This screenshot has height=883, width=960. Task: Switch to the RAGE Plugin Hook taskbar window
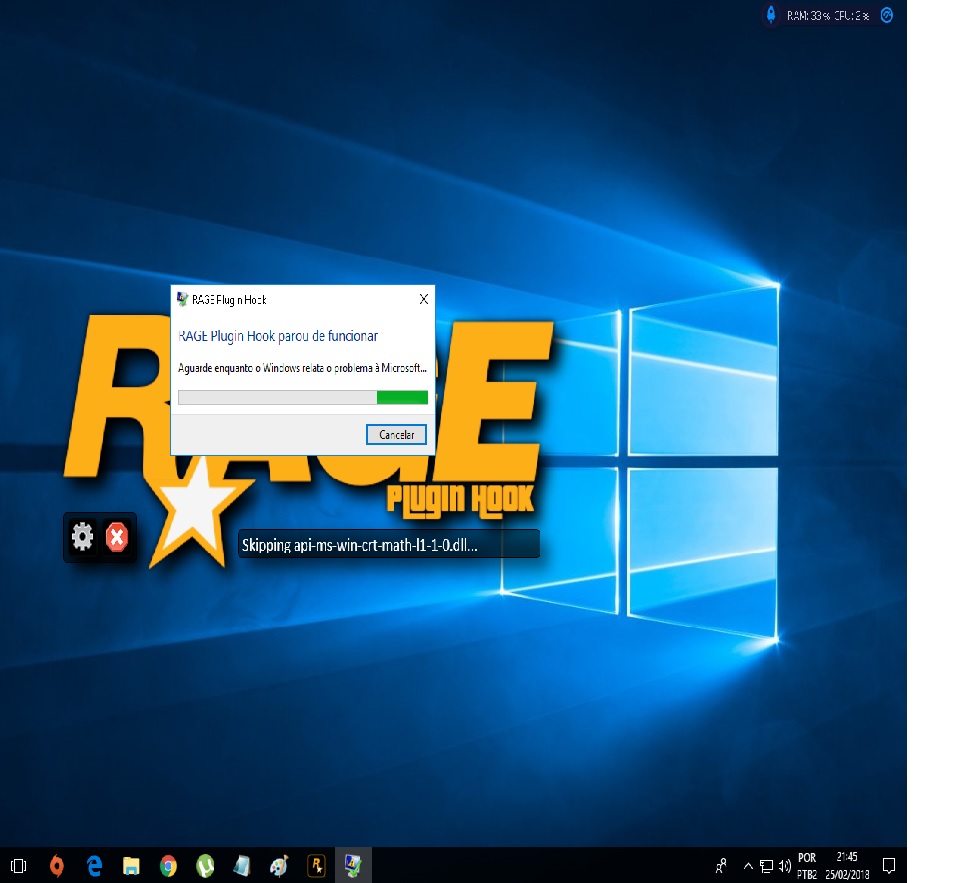pos(352,865)
